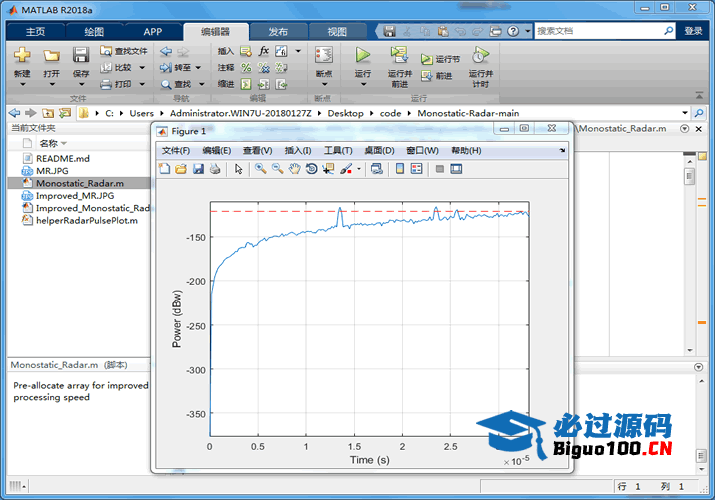Toggle Zoom Out tool in Figure 1 toolbar

point(277,169)
